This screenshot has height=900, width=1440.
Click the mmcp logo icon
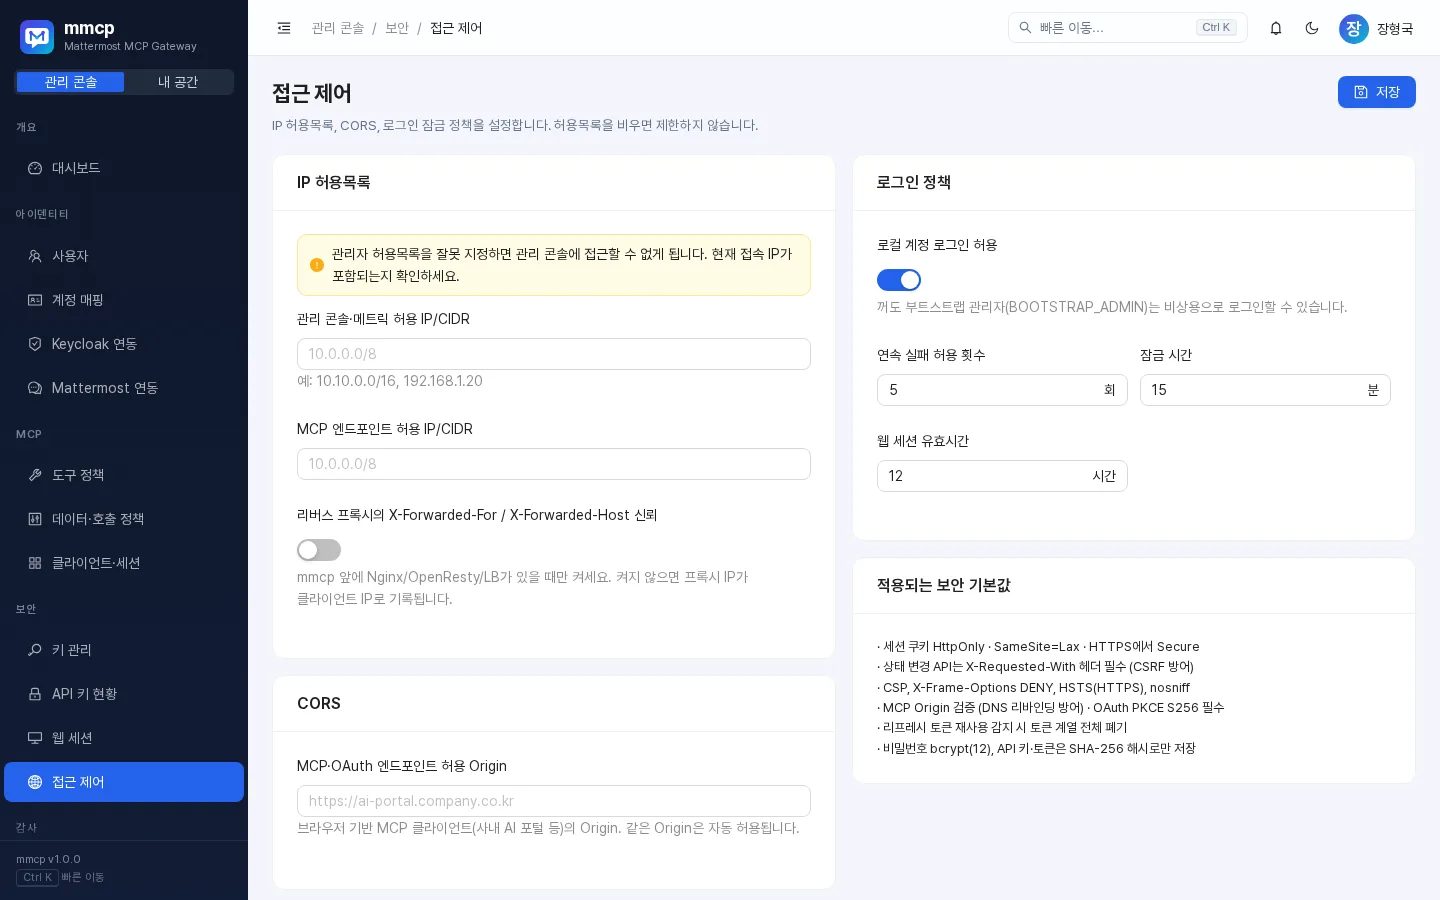click(x=37, y=37)
